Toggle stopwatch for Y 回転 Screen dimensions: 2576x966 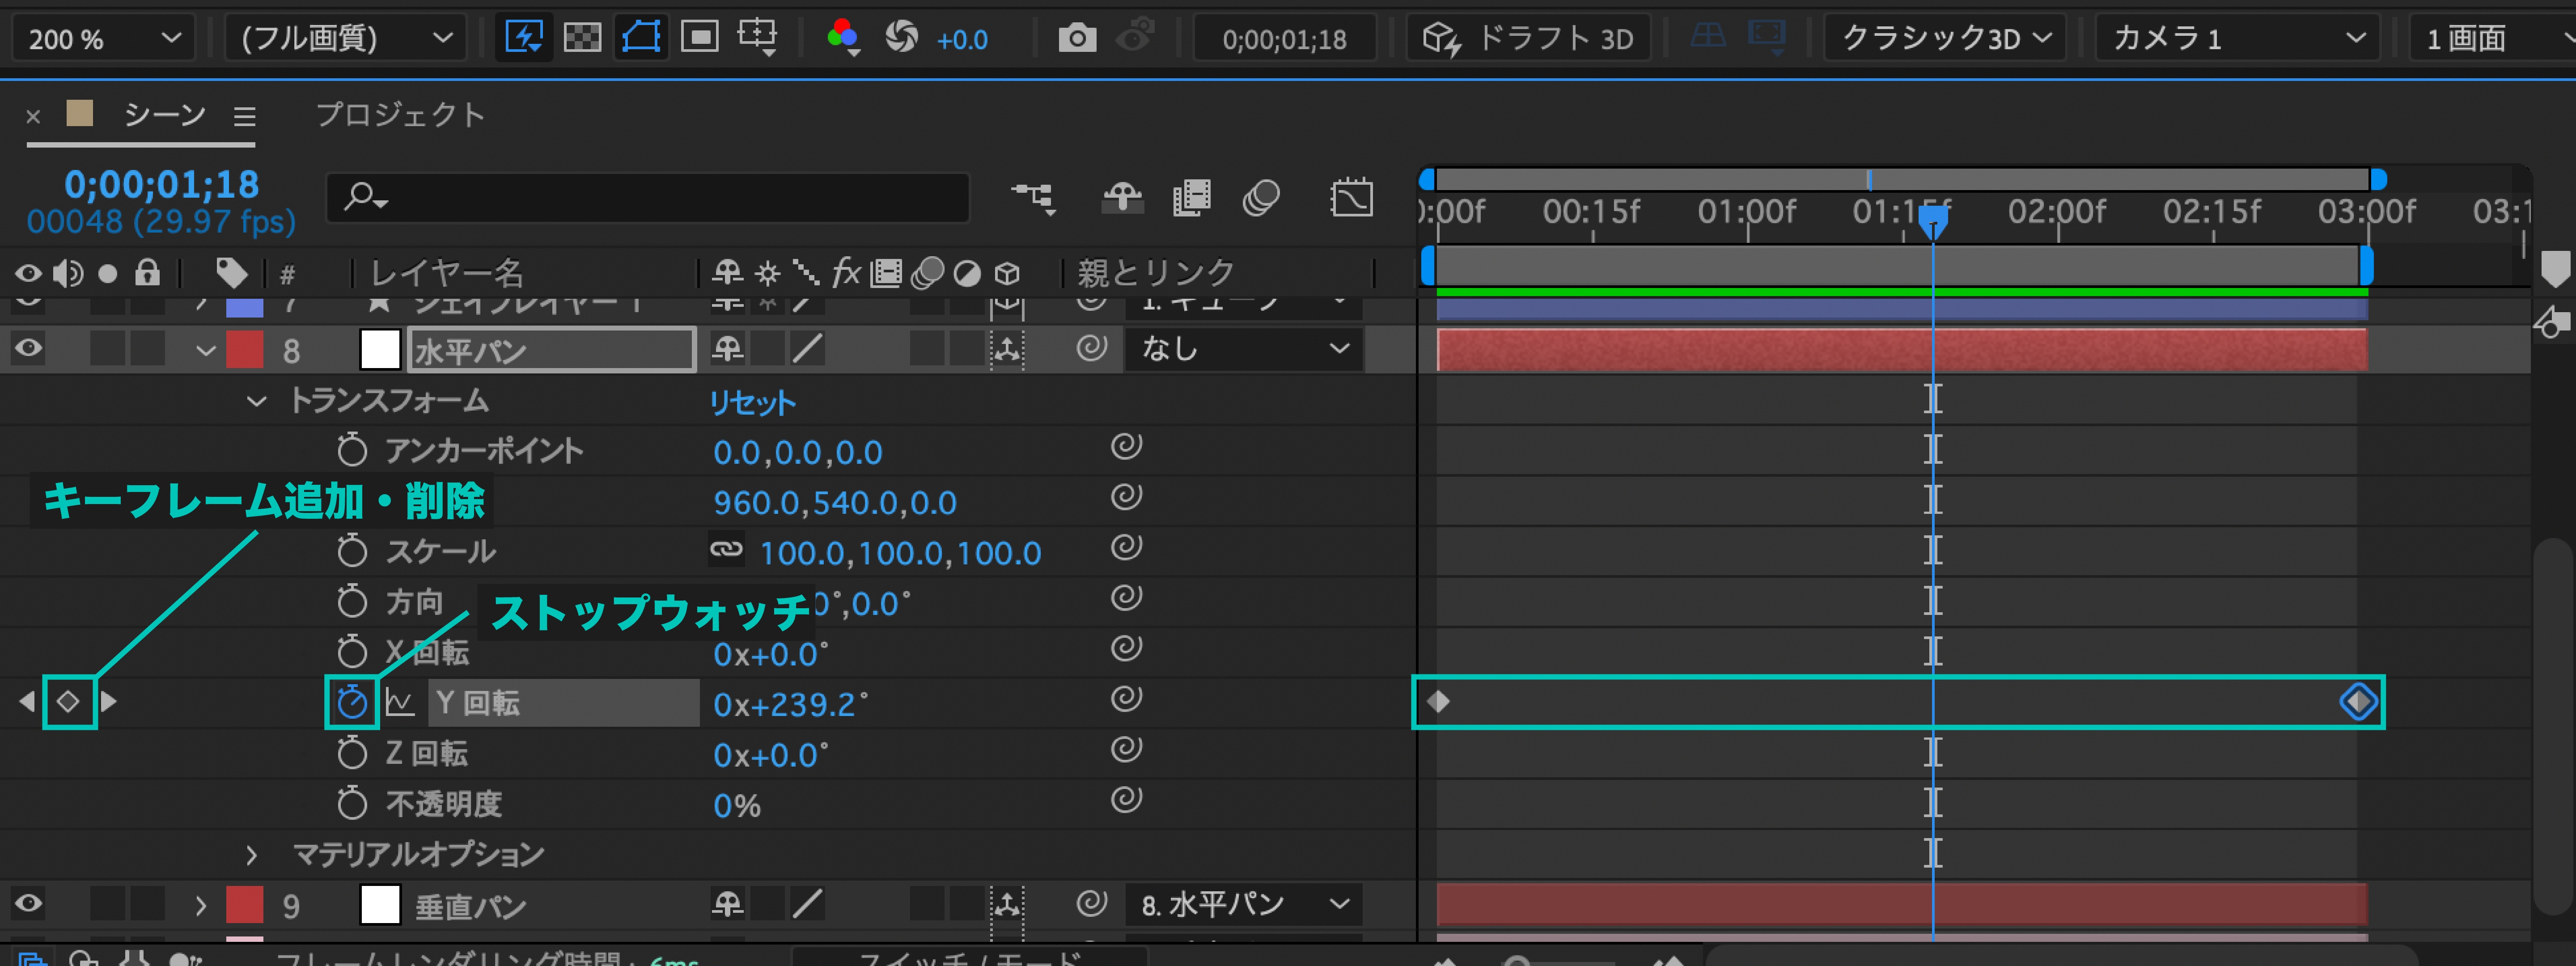click(x=351, y=702)
